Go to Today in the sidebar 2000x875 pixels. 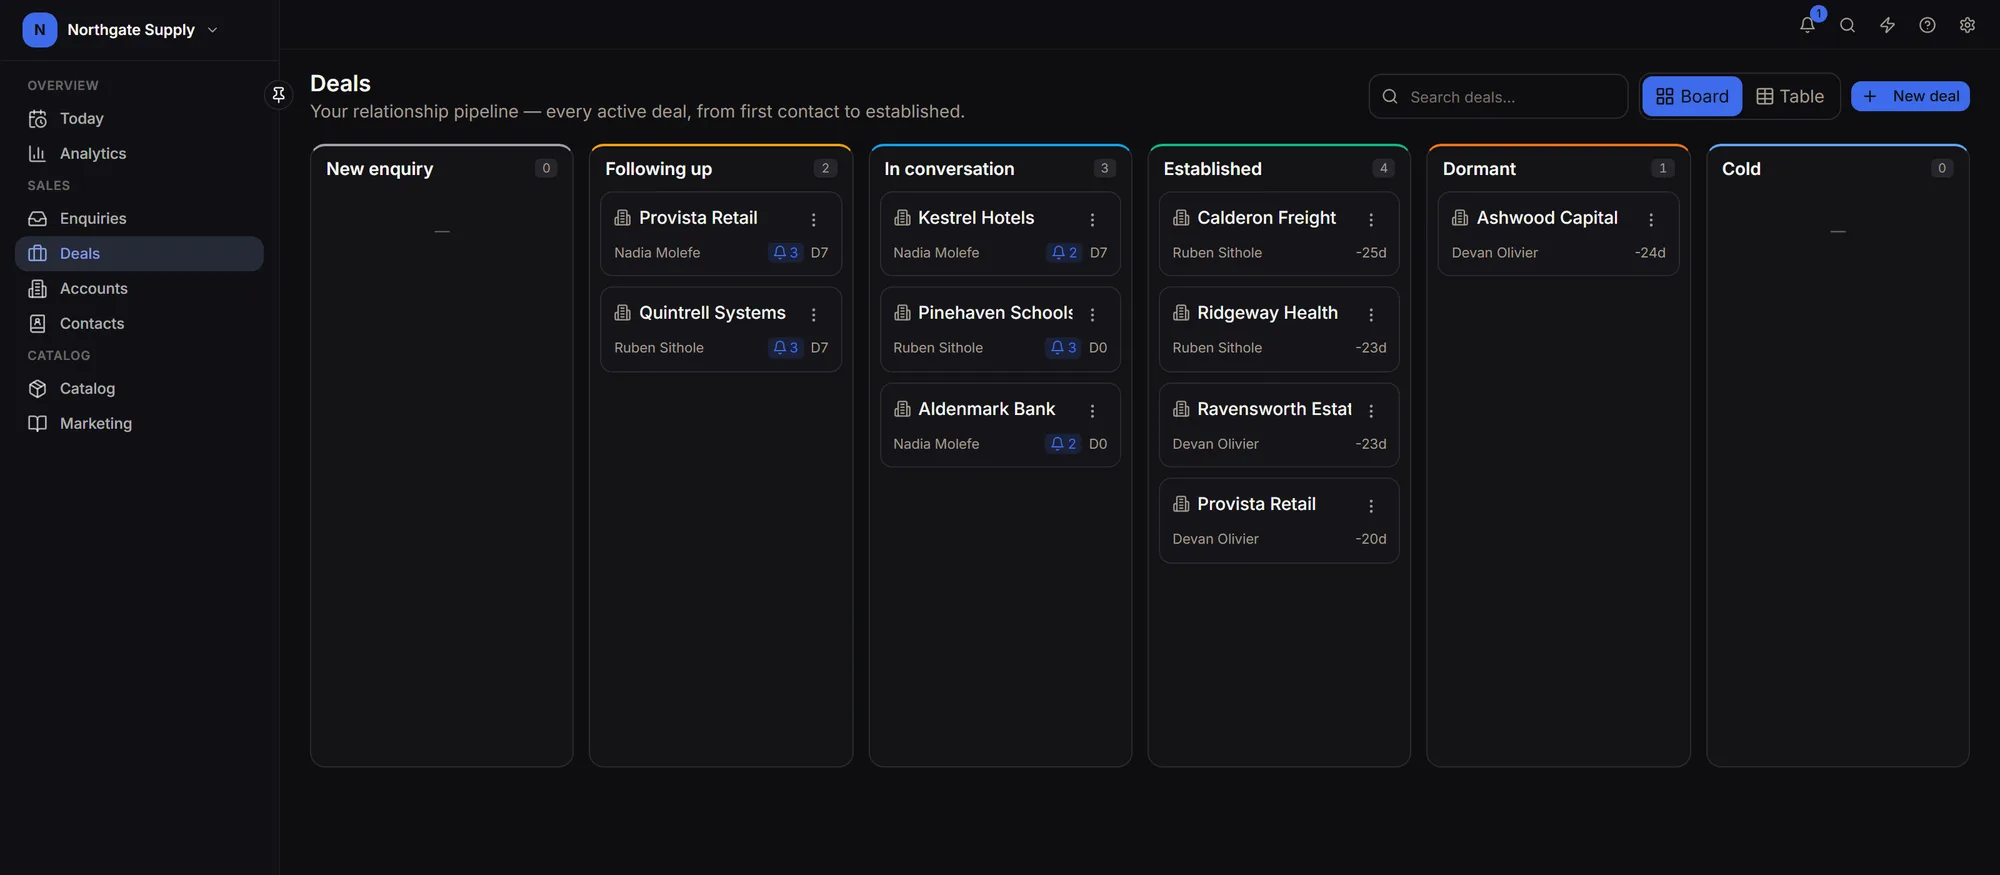pos(139,118)
